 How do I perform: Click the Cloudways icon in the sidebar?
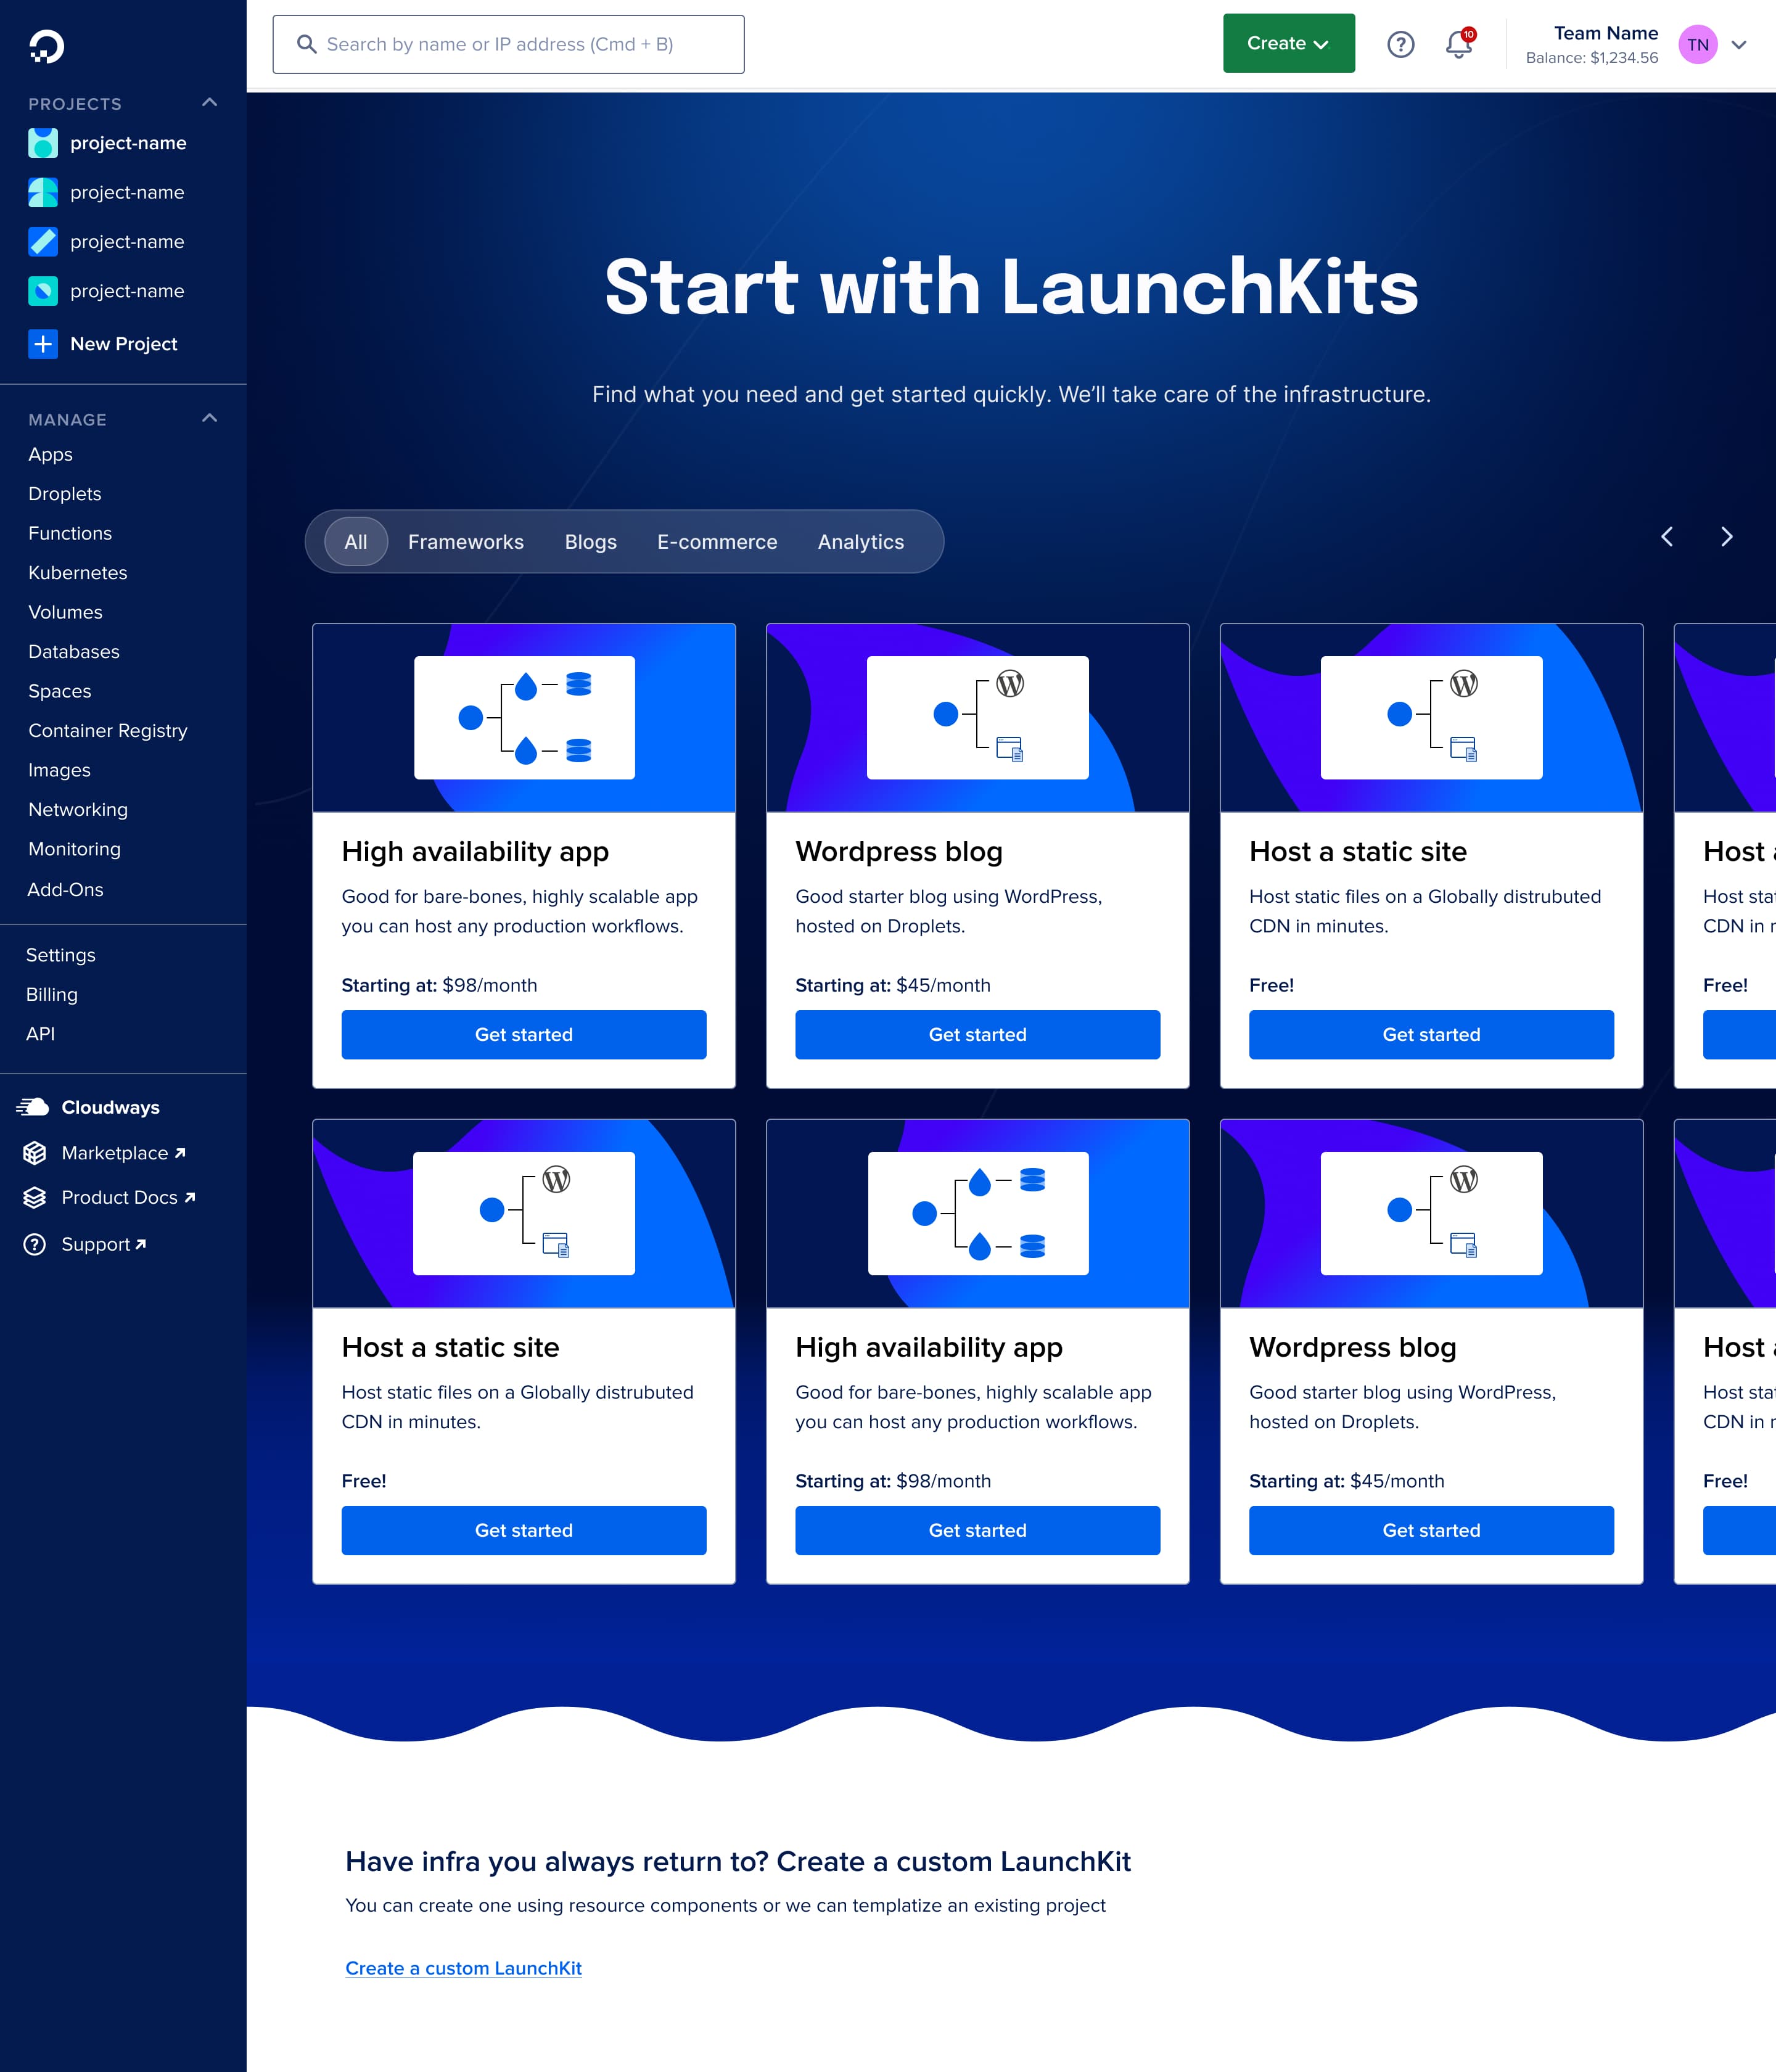pos(34,1106)
